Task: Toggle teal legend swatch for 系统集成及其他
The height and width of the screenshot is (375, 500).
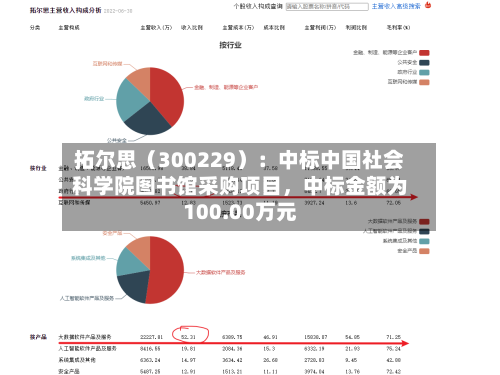Action: click(x=424, y=241)
